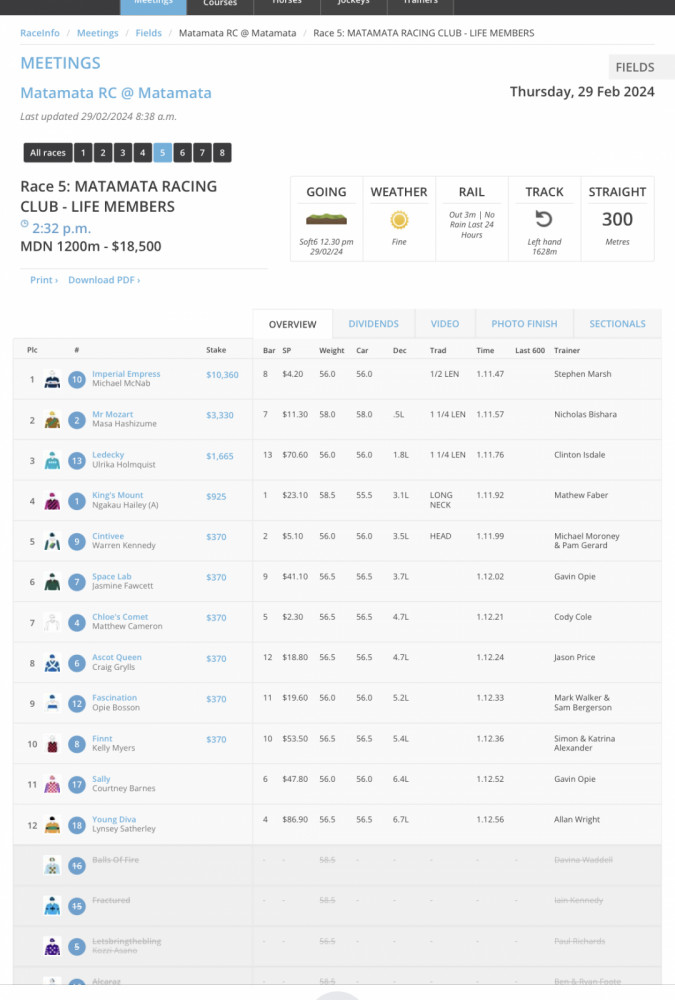675x1000 pixels.
Task: Click Fractured silks icon
Action: [x=52, y=906]
